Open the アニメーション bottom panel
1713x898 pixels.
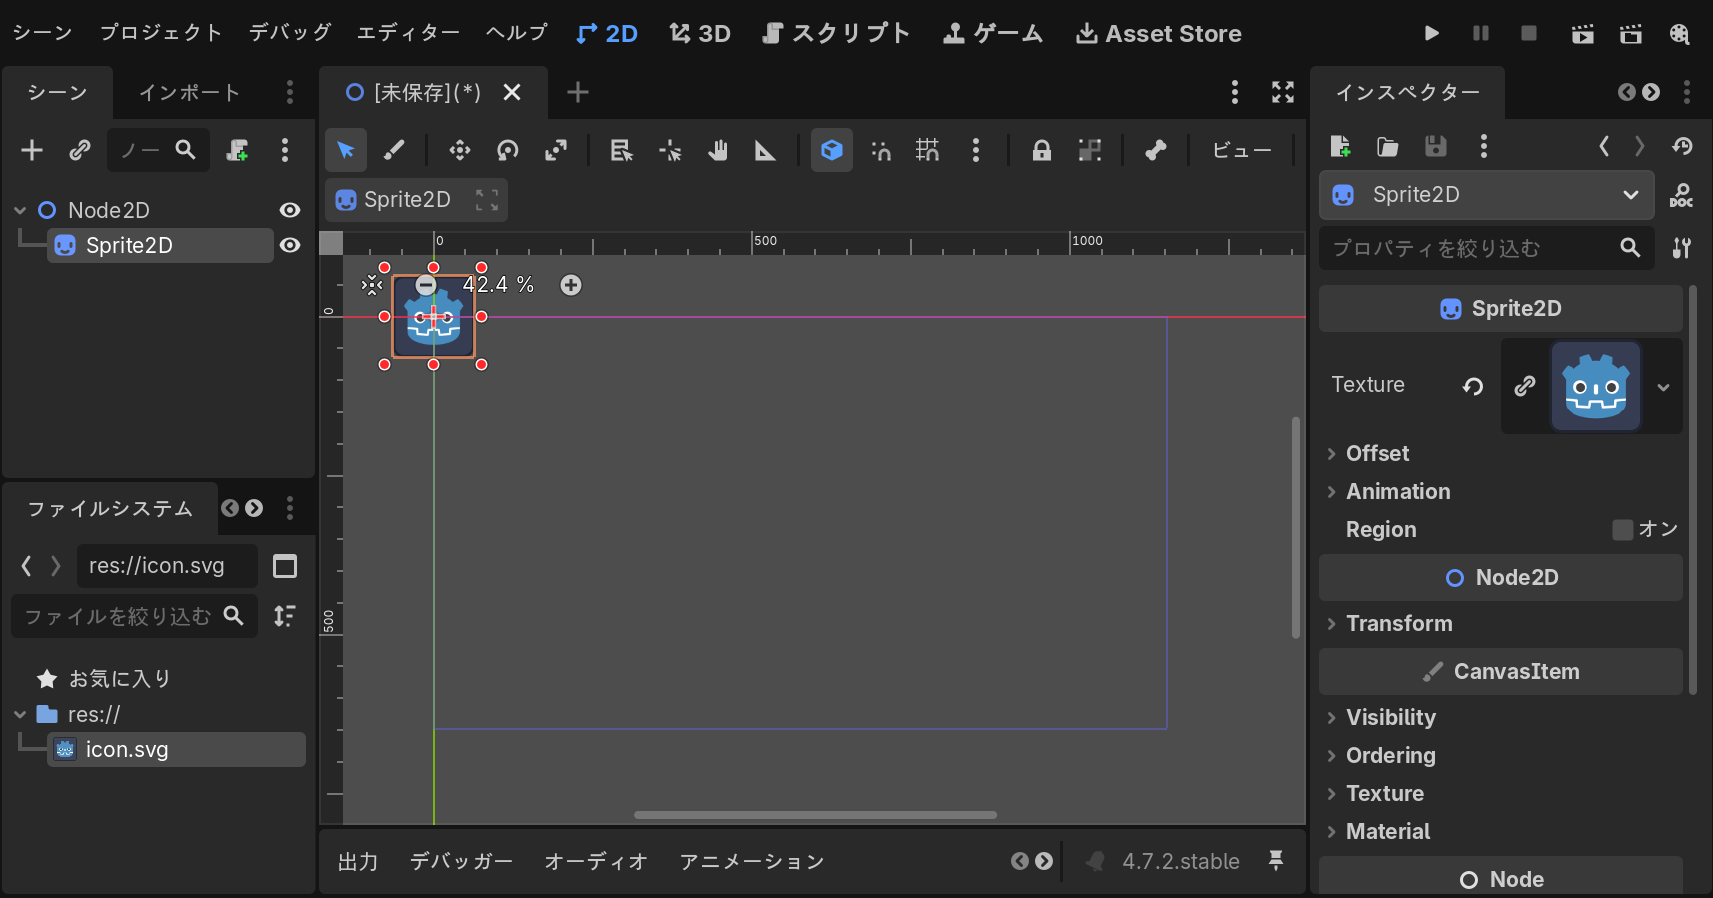click(752, 861)
